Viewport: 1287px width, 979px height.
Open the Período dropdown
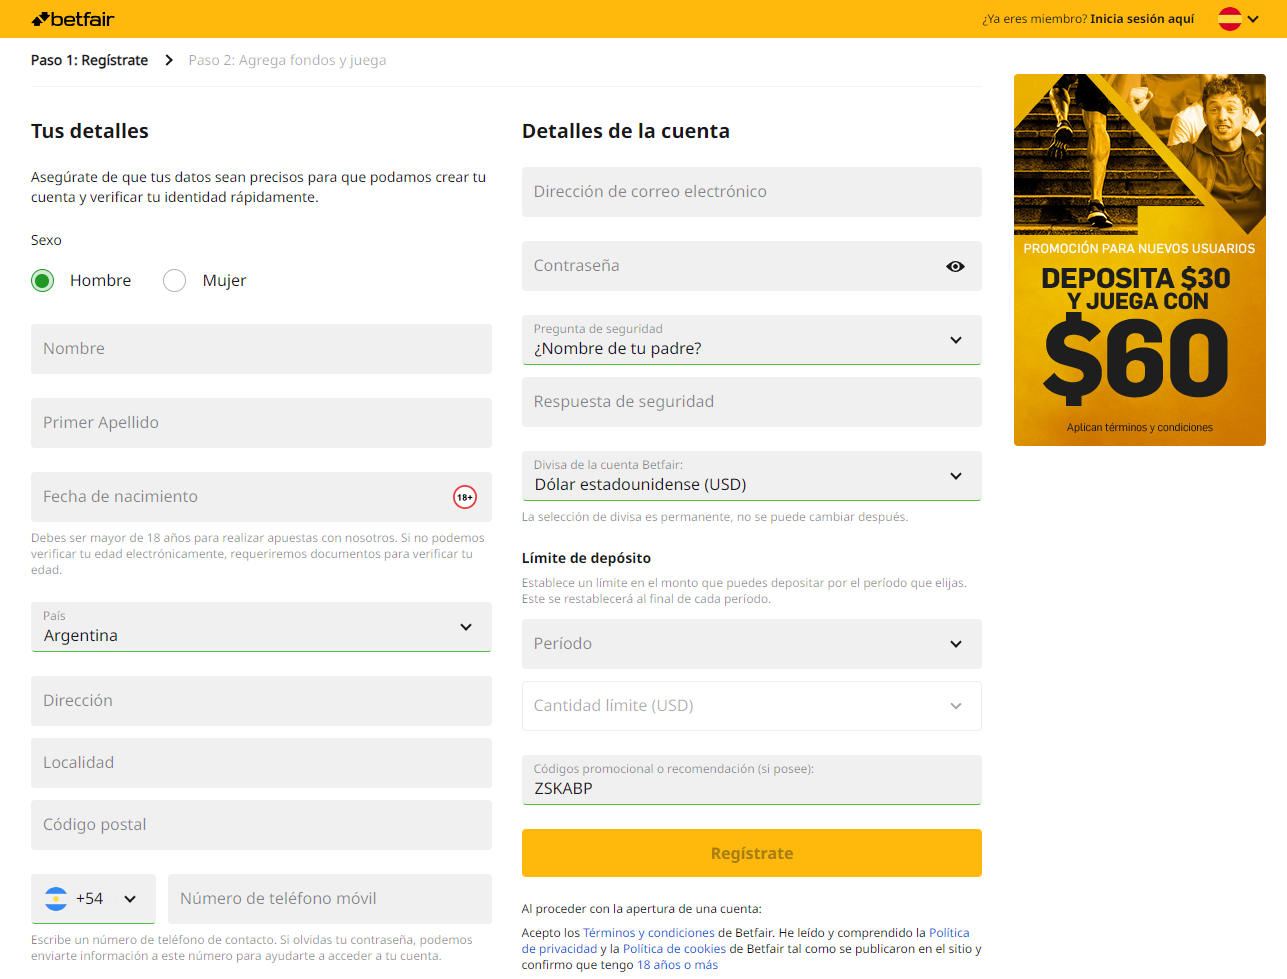point(752,644)
